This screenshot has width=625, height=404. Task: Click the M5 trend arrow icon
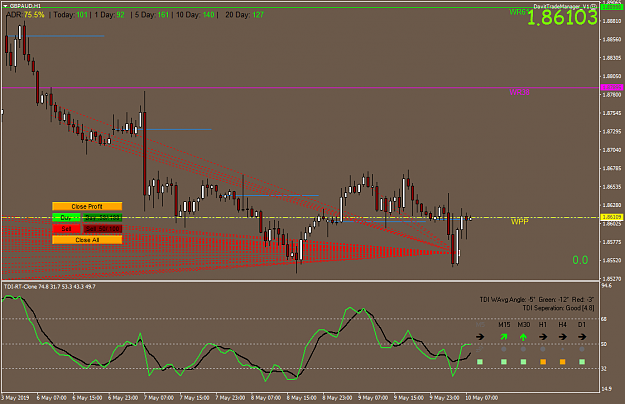pos(480,337)
